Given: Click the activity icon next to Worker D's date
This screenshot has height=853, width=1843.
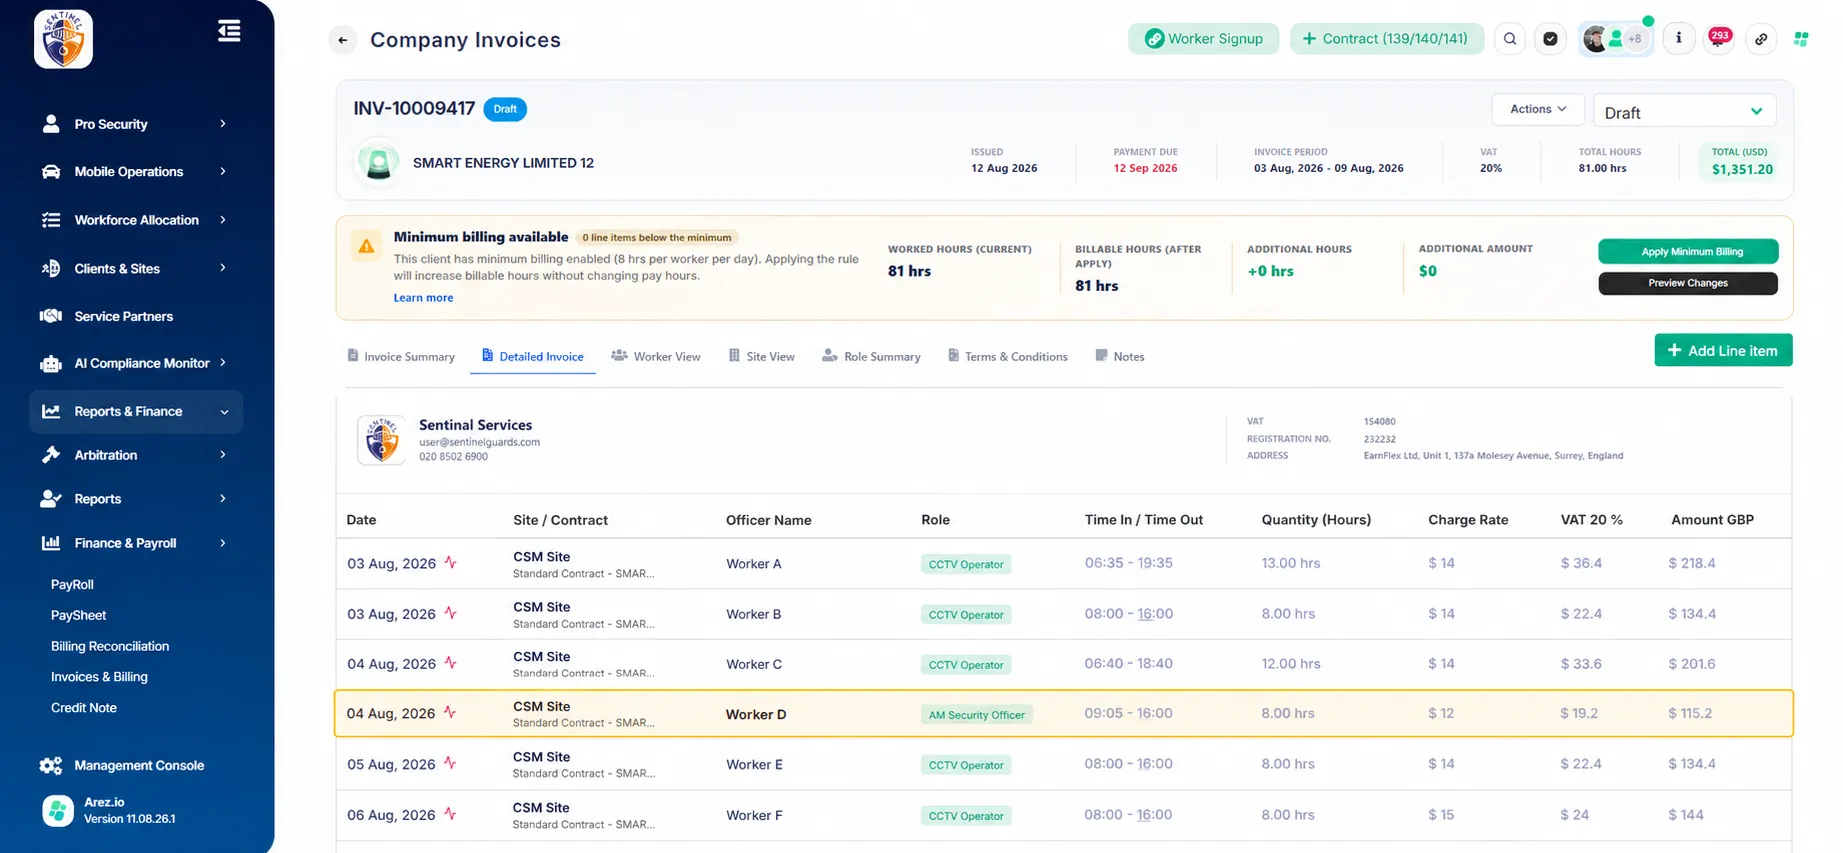Looking at the screenshot, I should pos(450,713).
